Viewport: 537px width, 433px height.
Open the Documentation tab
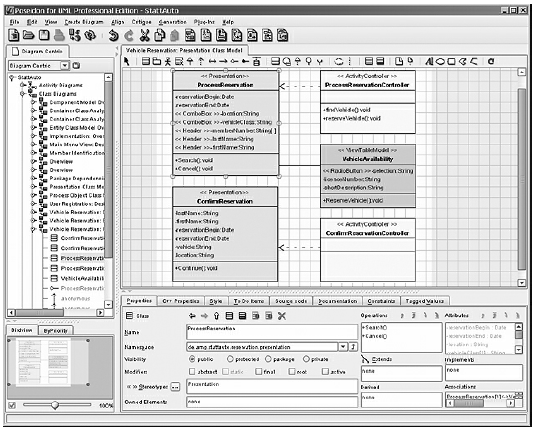(338, 301)
